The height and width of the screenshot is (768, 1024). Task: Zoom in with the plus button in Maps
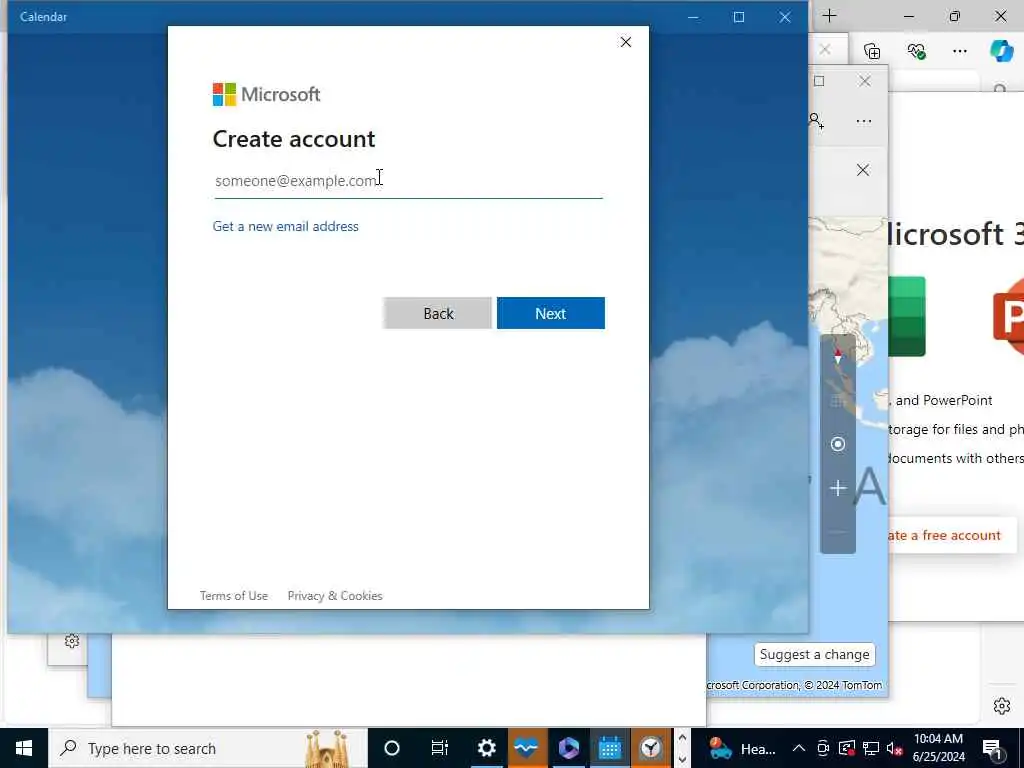point(838,488)
